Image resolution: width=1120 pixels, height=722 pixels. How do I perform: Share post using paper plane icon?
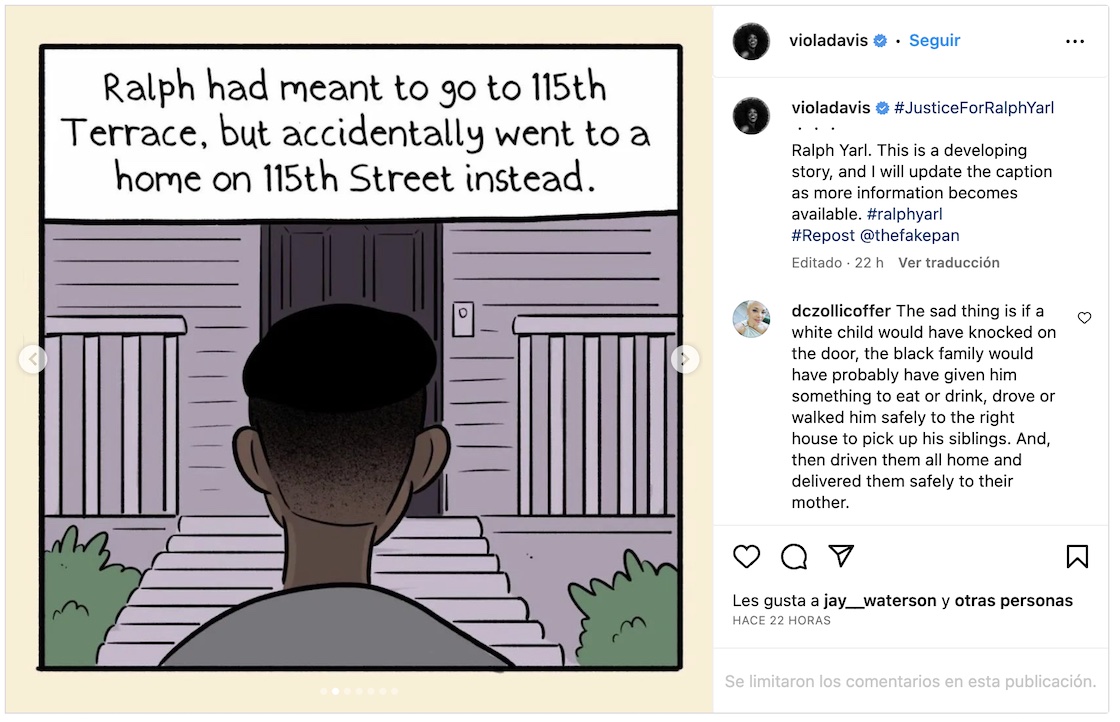(x=841, y=556)
